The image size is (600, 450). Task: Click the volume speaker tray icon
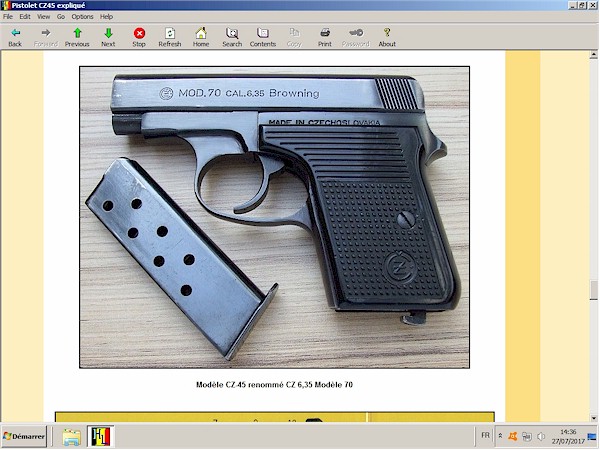click(541, 436)
